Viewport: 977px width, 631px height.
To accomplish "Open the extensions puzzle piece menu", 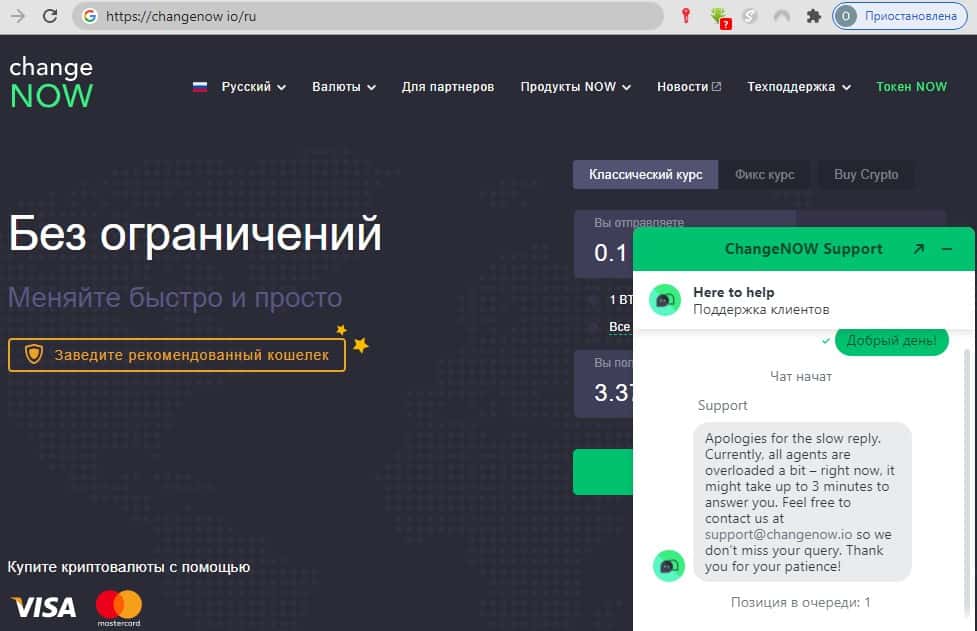I will pos(813,16).
